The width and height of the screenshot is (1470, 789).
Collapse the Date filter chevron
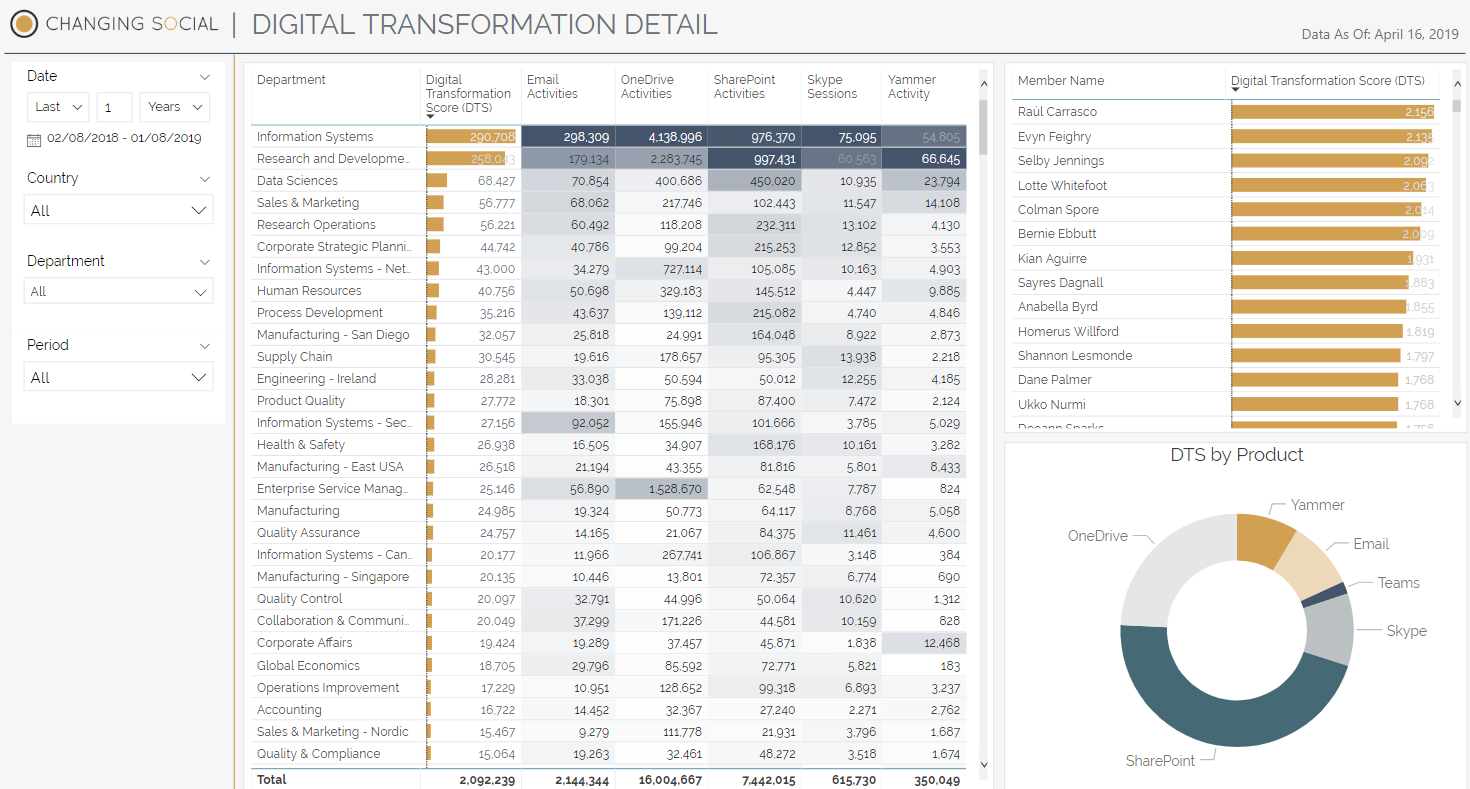205,77
